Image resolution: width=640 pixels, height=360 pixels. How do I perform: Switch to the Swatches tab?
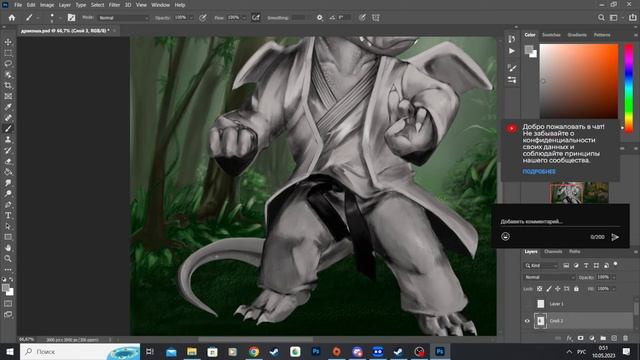pyautogui.click(x=551, y=35)
